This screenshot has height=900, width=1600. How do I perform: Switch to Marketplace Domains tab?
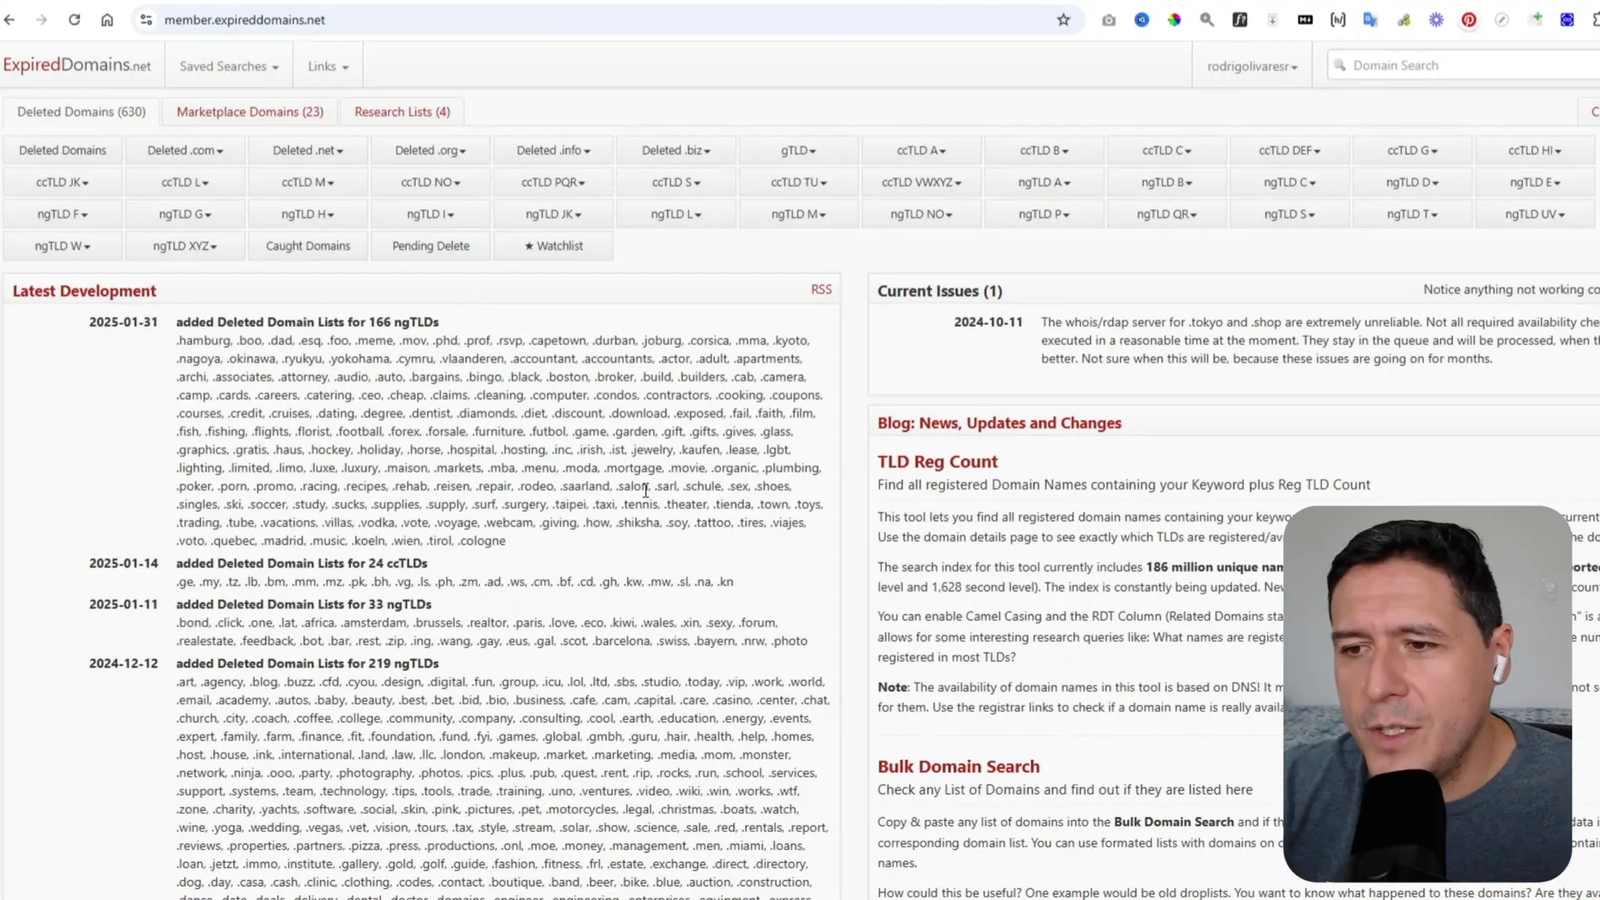pyautogui.click(x=250, y=112)
